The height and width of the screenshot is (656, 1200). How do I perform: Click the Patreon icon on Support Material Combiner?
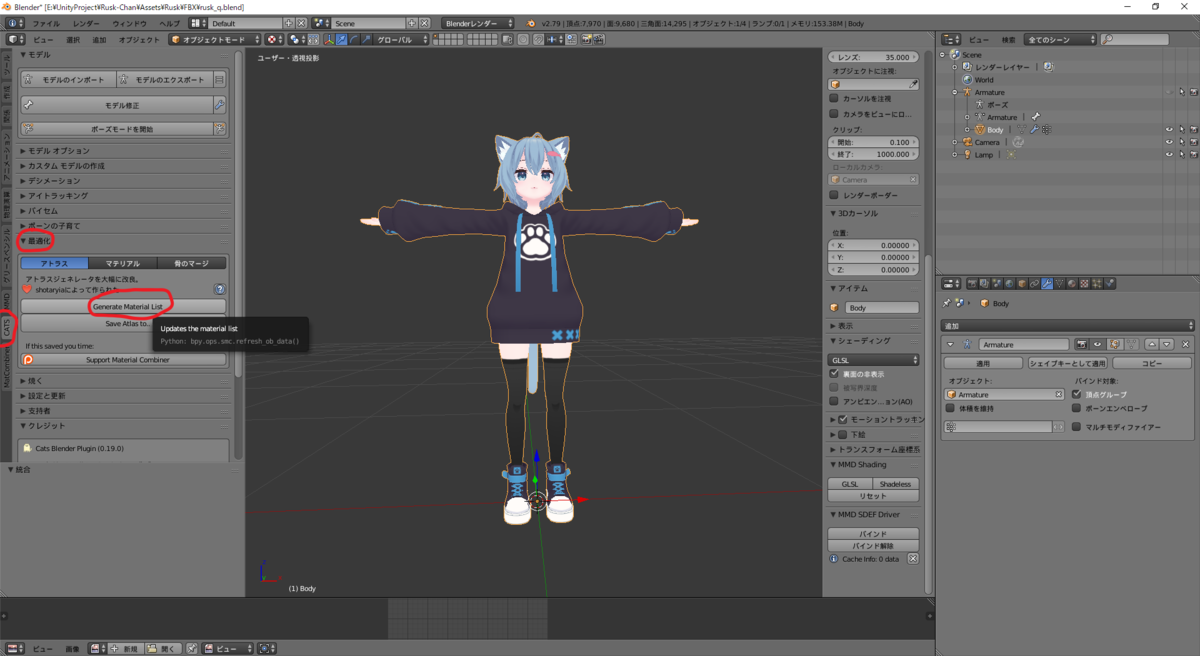point(28,359)
